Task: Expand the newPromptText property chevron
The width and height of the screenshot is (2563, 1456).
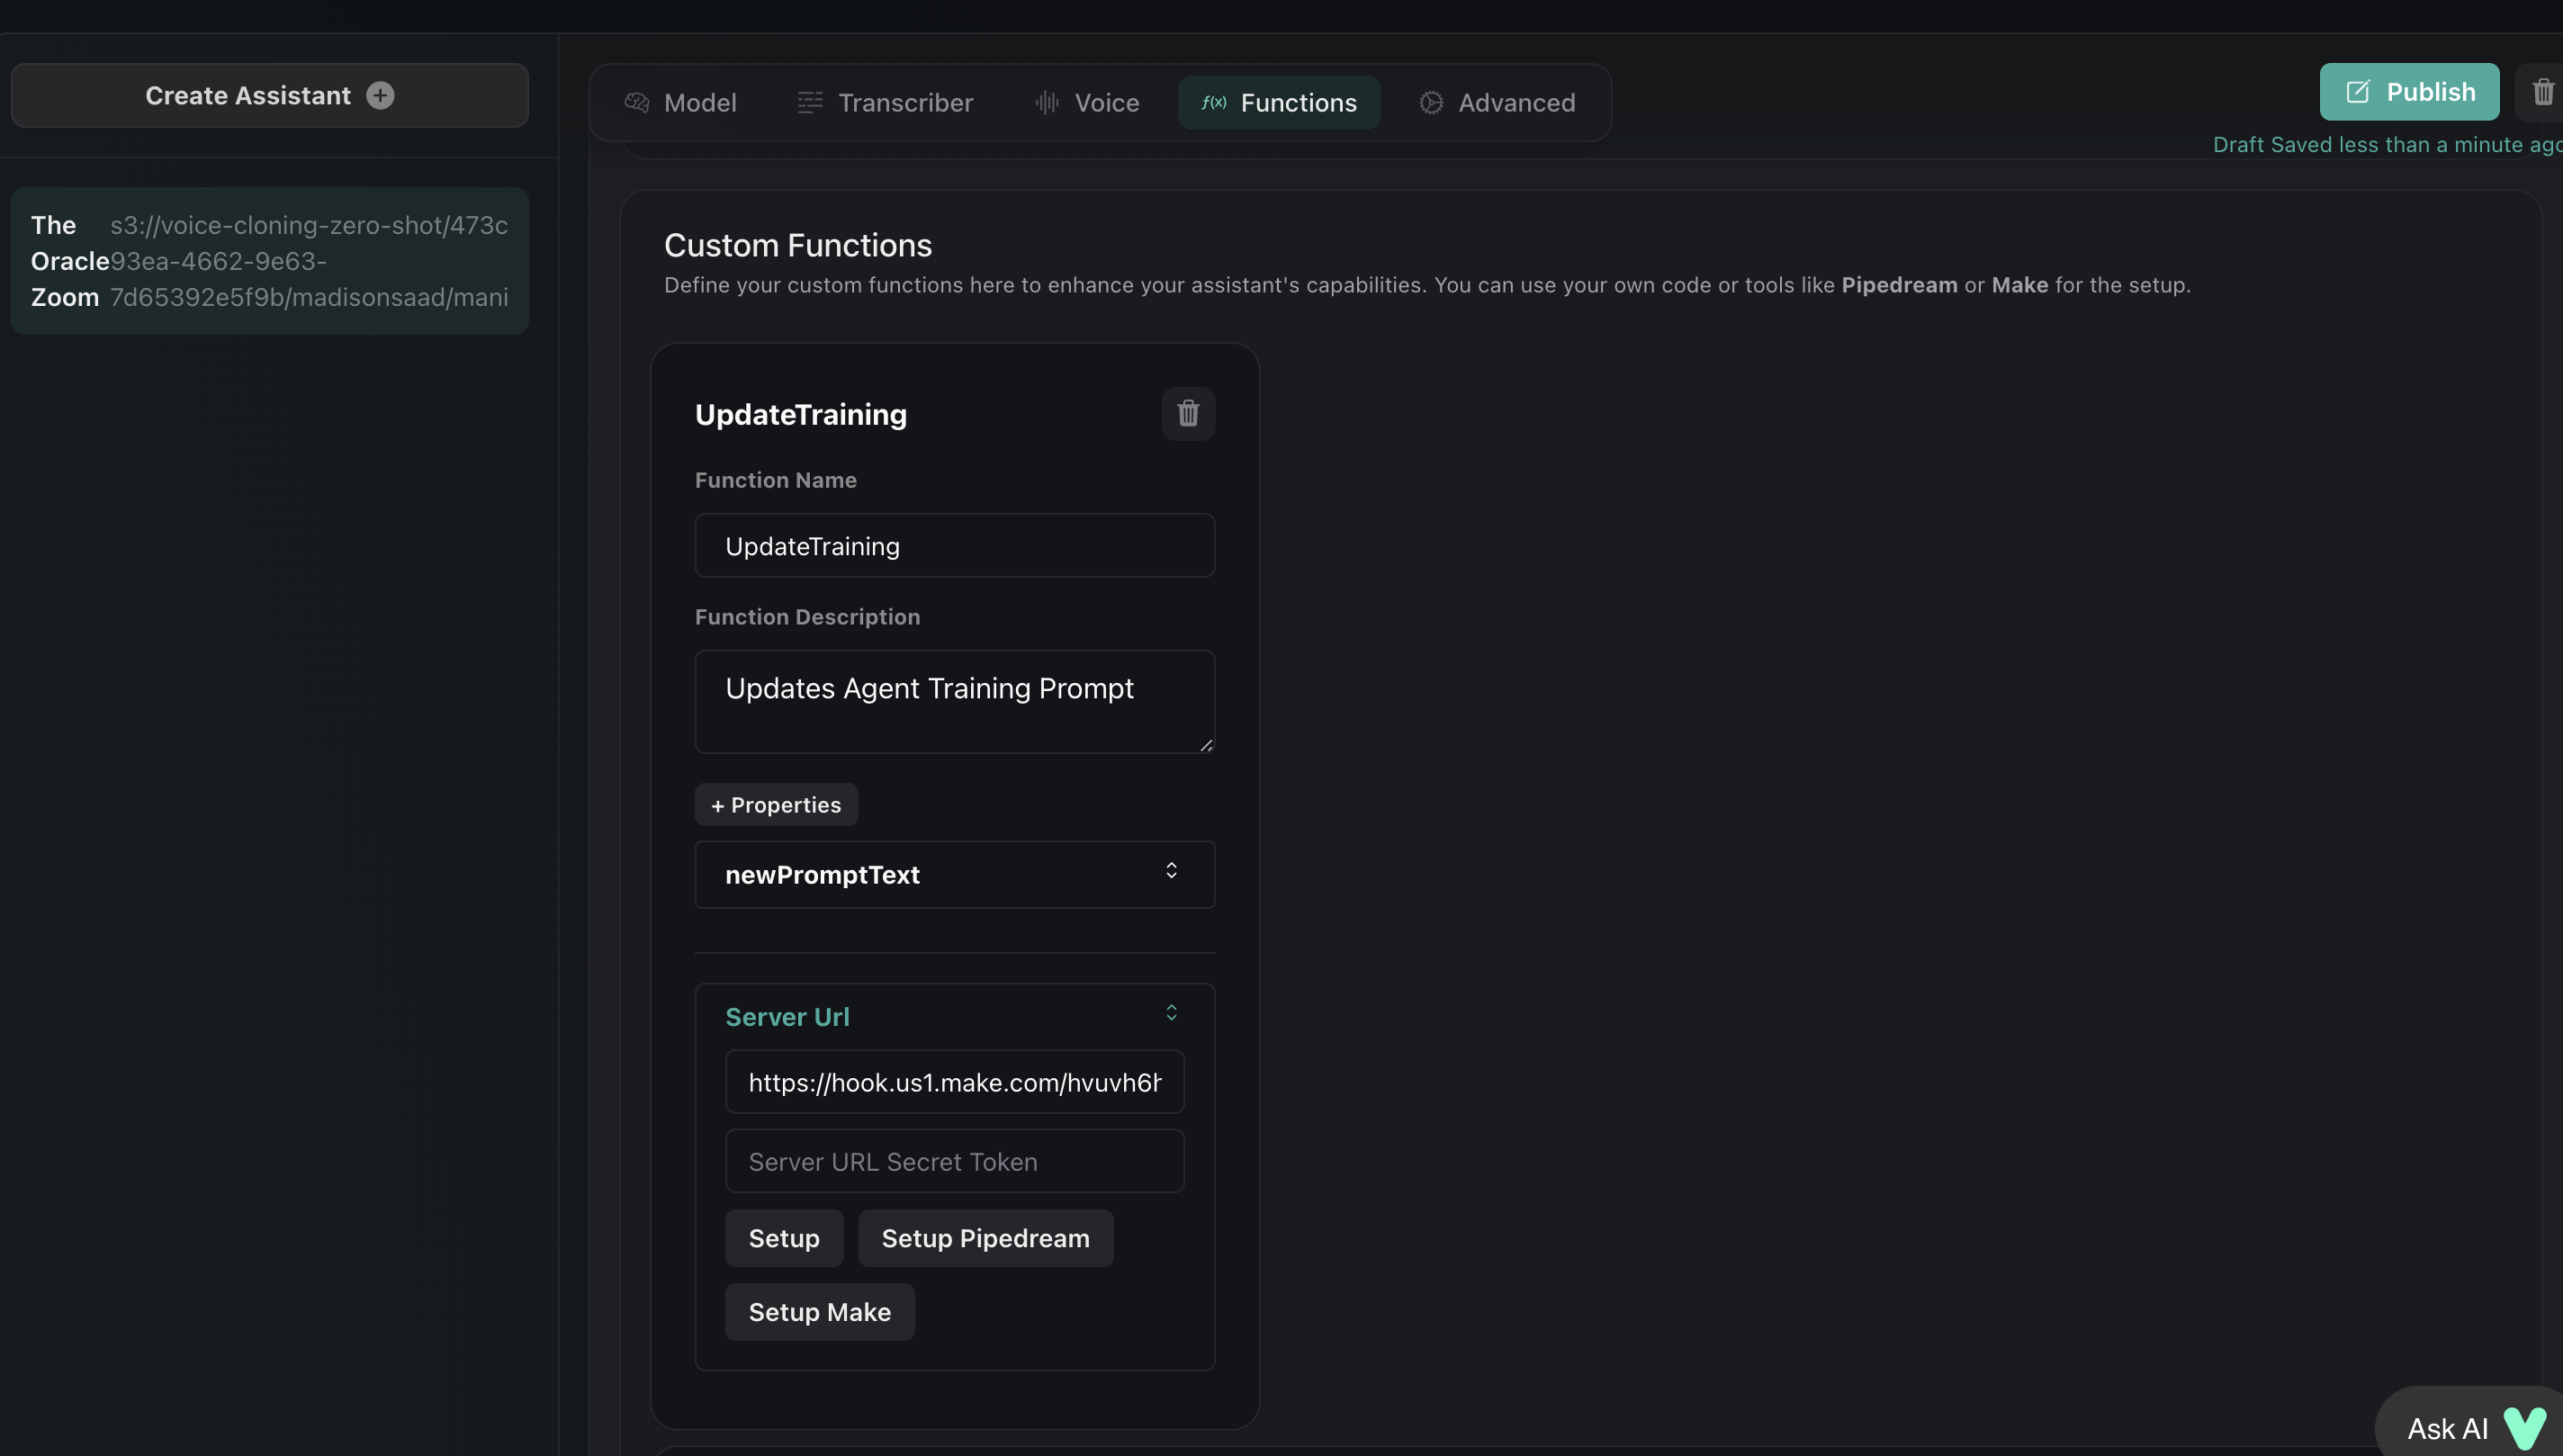Action: pyautogui.click(x=1171, y=871)
